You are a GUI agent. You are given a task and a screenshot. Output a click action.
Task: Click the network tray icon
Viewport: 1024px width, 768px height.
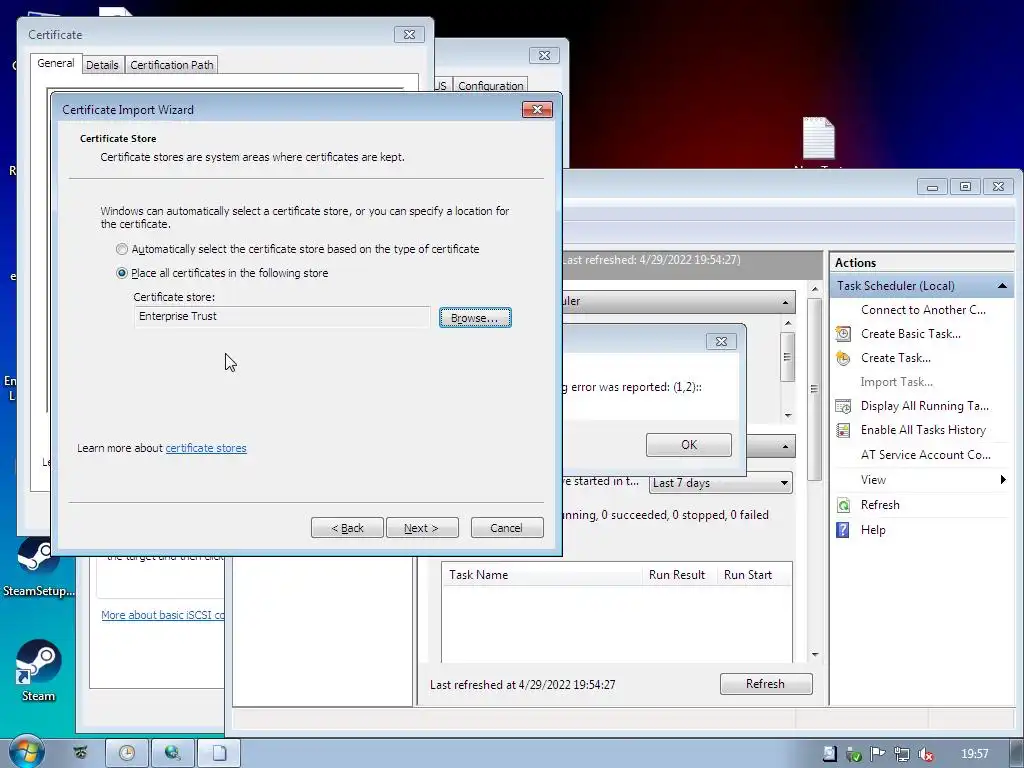(902, 754)
